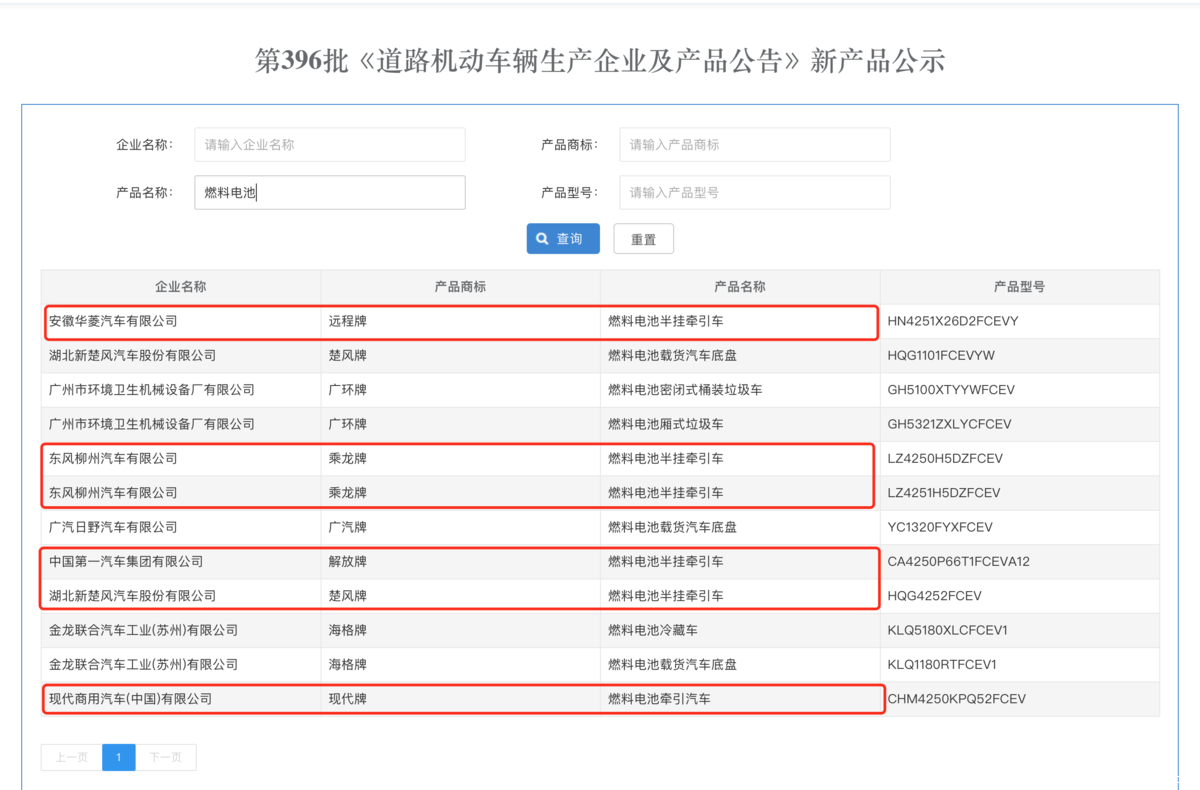Select 燃料电池密闭式桶装垃圾车 product name
The image size is (1200, 790).
(685, 389)
